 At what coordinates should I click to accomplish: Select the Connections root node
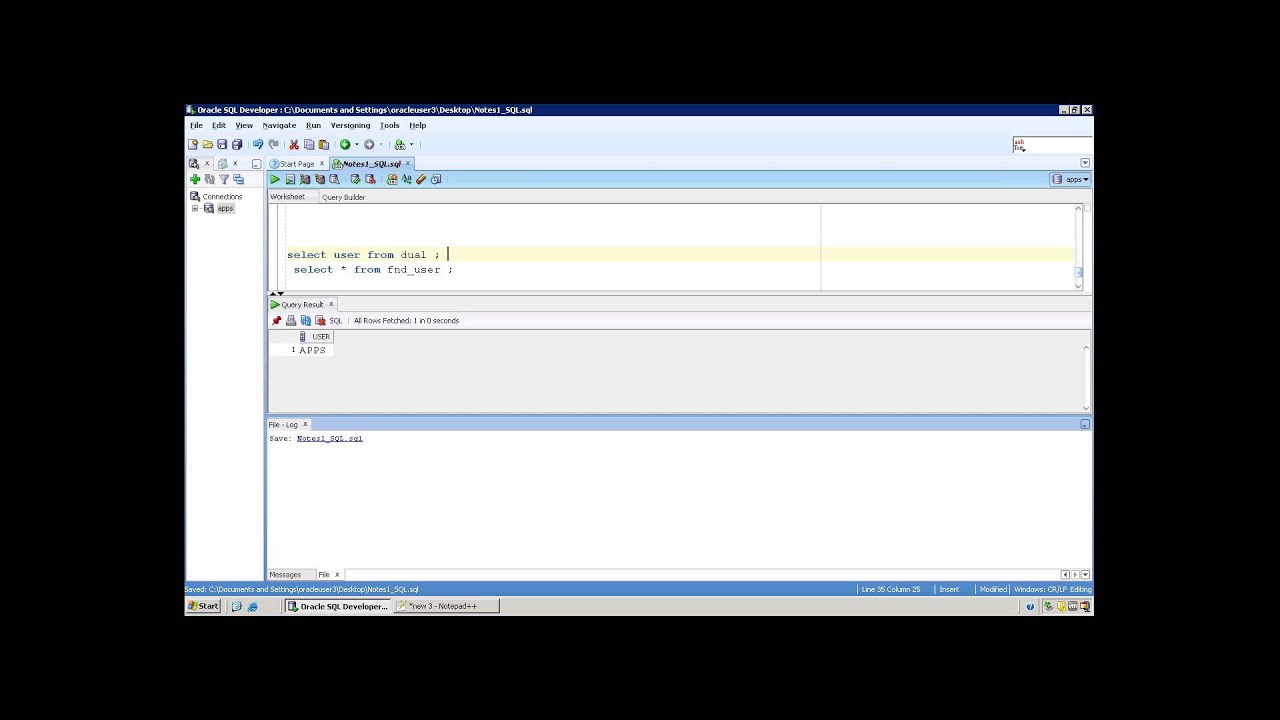222,196
